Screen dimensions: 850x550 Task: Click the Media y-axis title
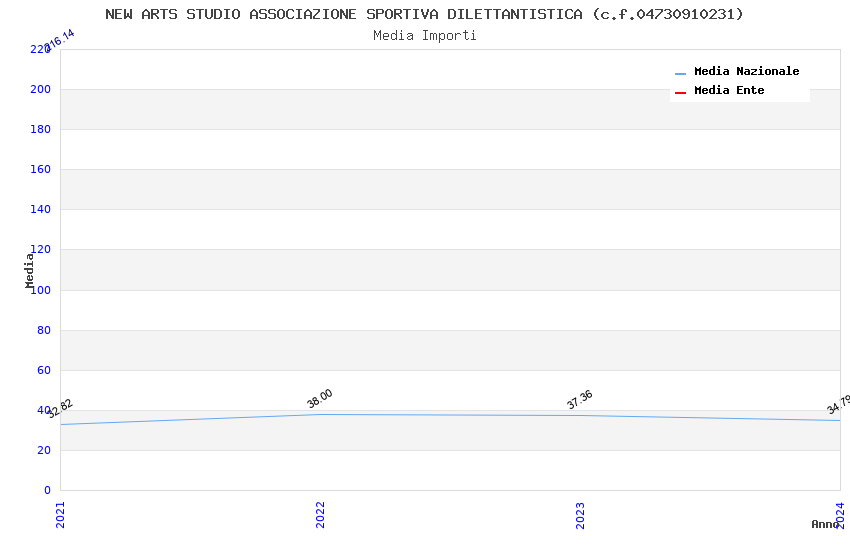point(29,270)
